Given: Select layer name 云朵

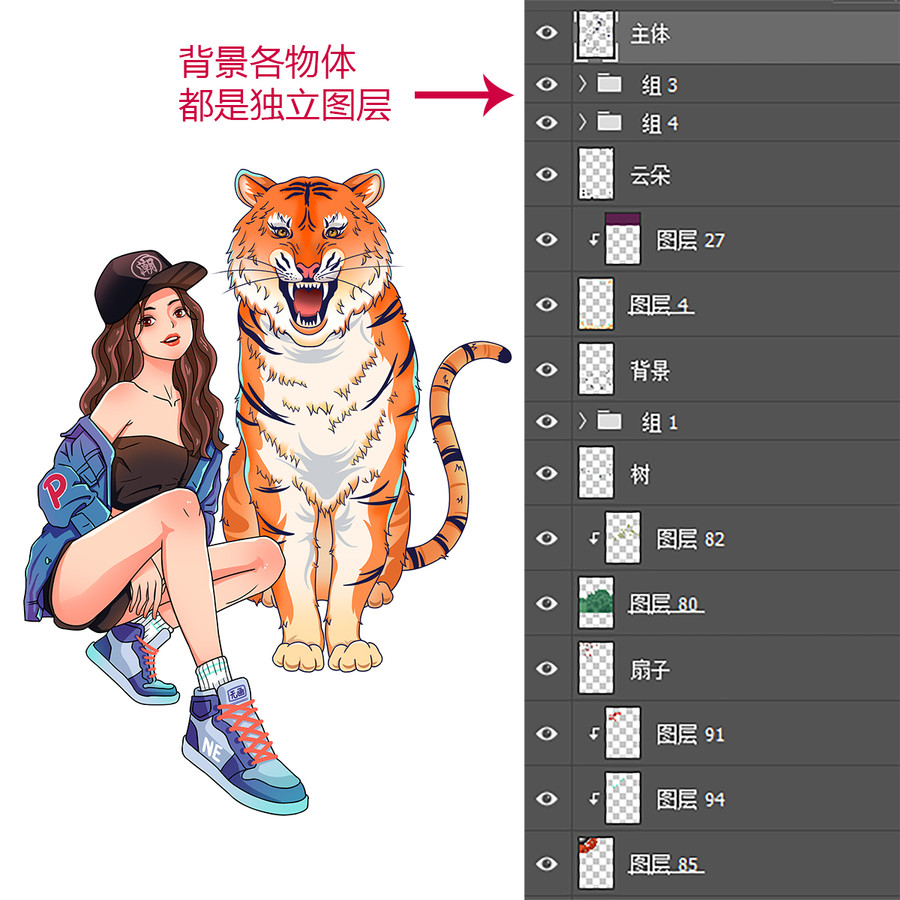Looking at the screenshot, I should (x=650, y=175).
